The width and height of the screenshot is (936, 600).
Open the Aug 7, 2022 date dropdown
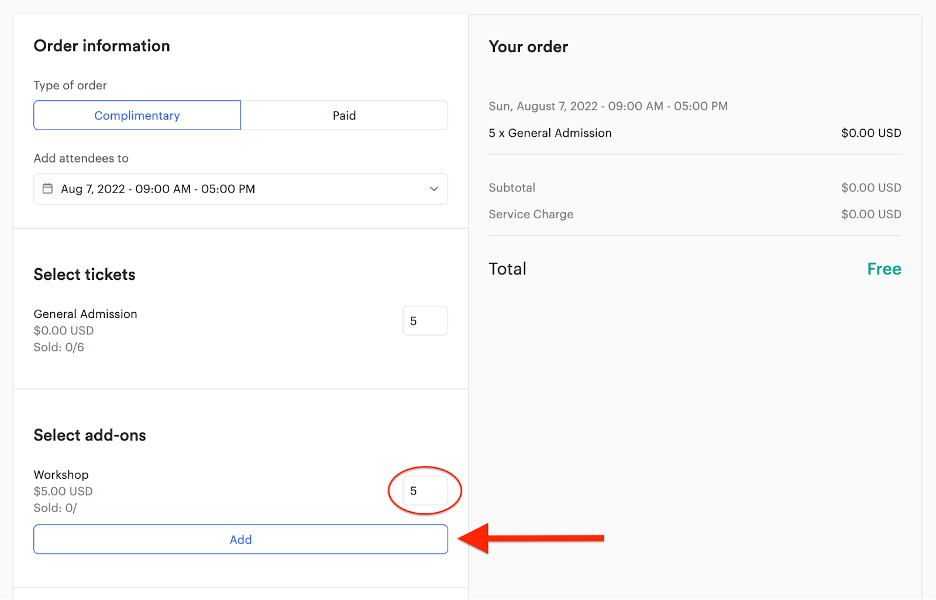click(x=241, y=189)
